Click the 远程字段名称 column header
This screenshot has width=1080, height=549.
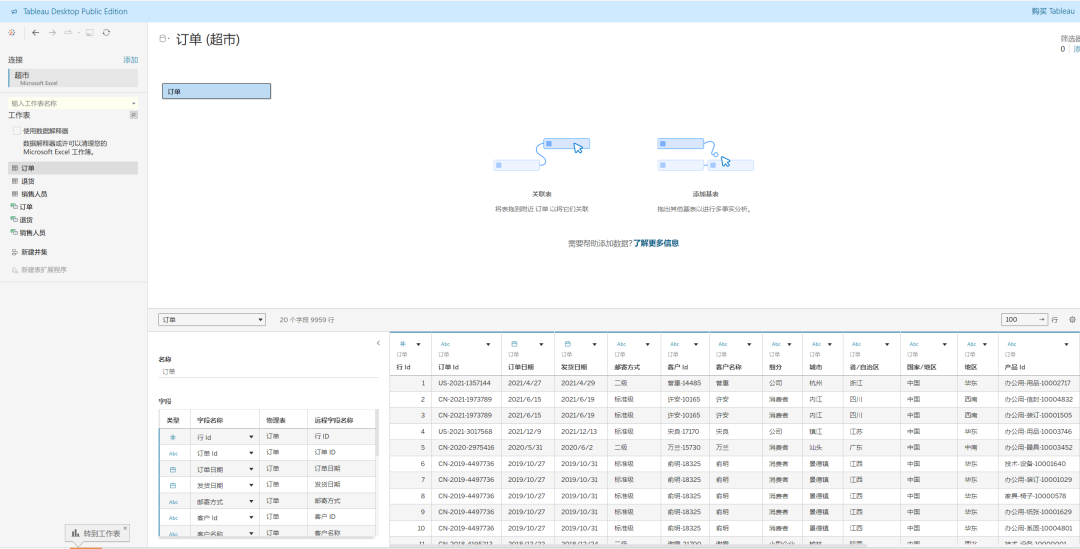(334, 420)
